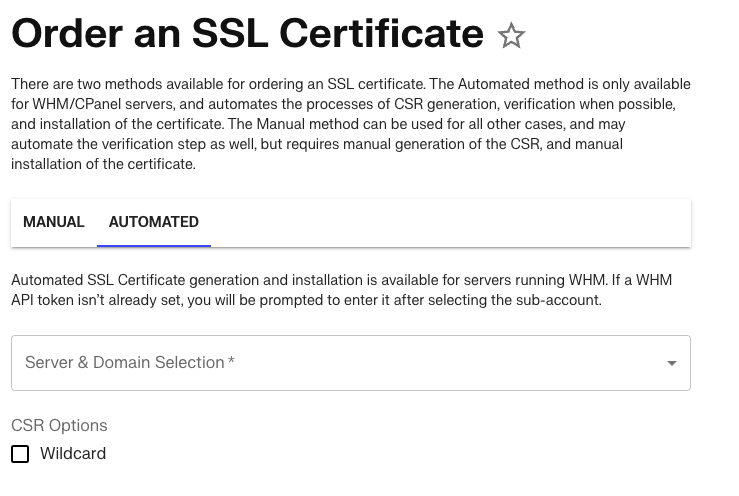Viewport: 739px width, 496px height.
Task: Click the Wildcard label text
Action: [73, 454]
